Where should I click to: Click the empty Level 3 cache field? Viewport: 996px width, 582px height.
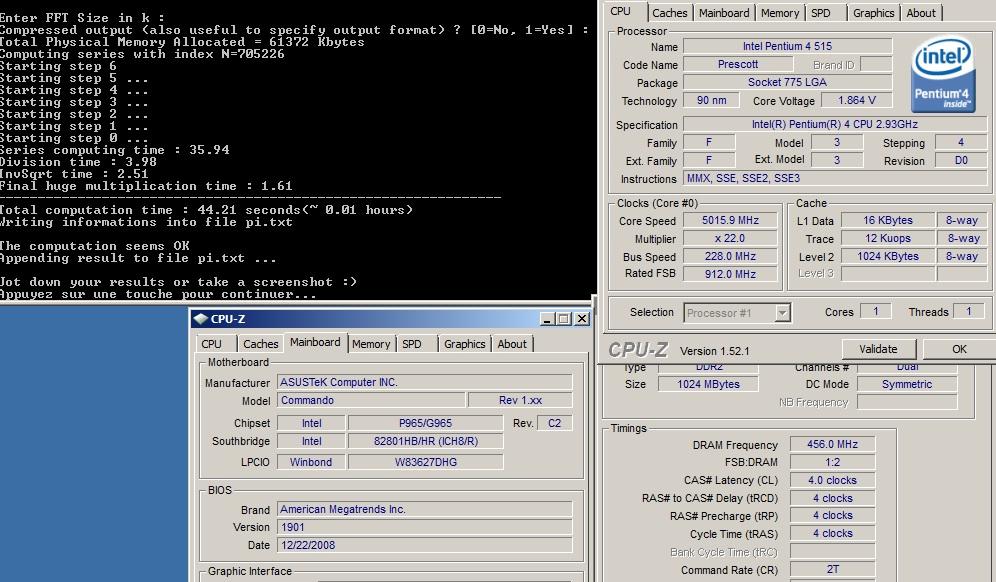[888, 274]
